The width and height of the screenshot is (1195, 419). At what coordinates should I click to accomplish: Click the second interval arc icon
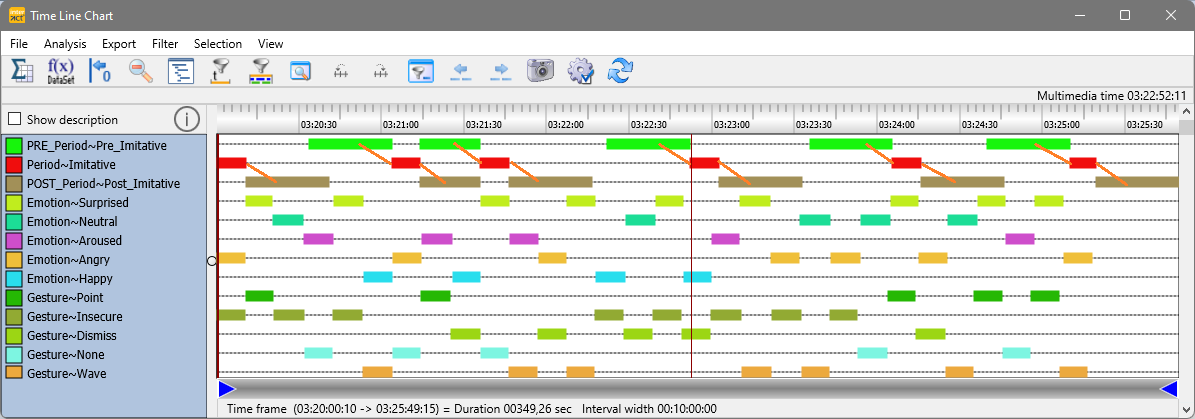pos(381,72)
